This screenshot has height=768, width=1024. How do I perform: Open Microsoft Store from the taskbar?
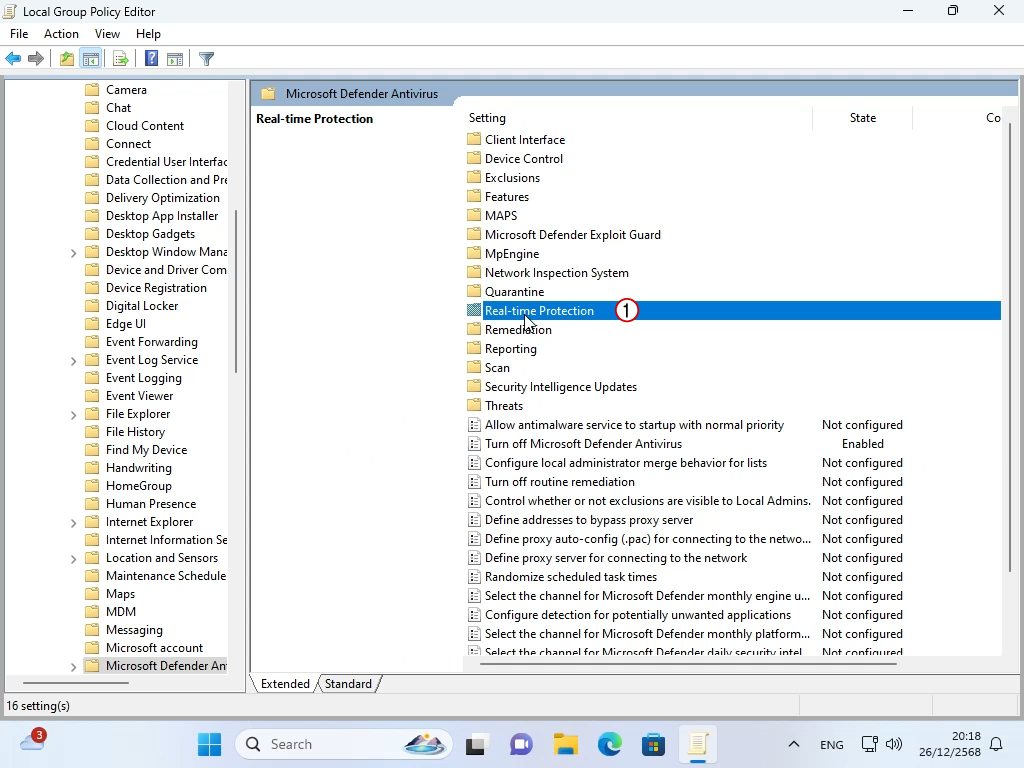654,744
